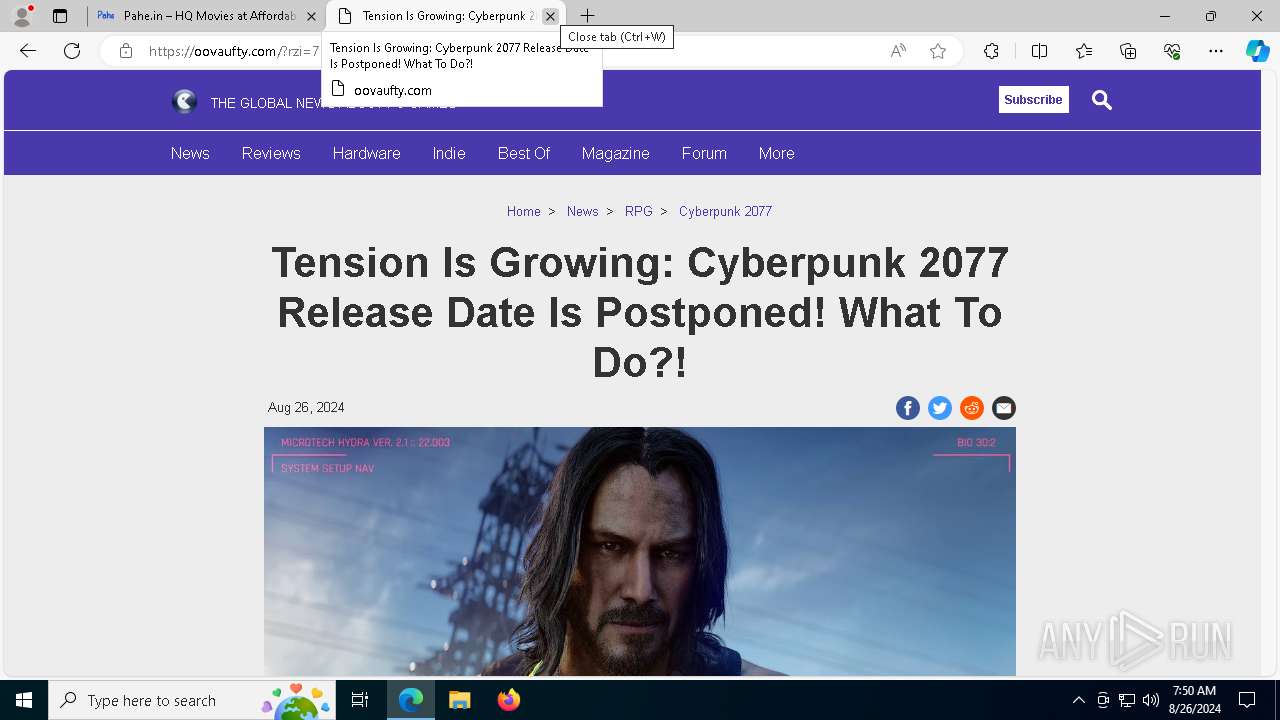The width and height of the screenshot is (1280, 720).
Task: Open the Favorites list icon
Action: coord(1084,51)
